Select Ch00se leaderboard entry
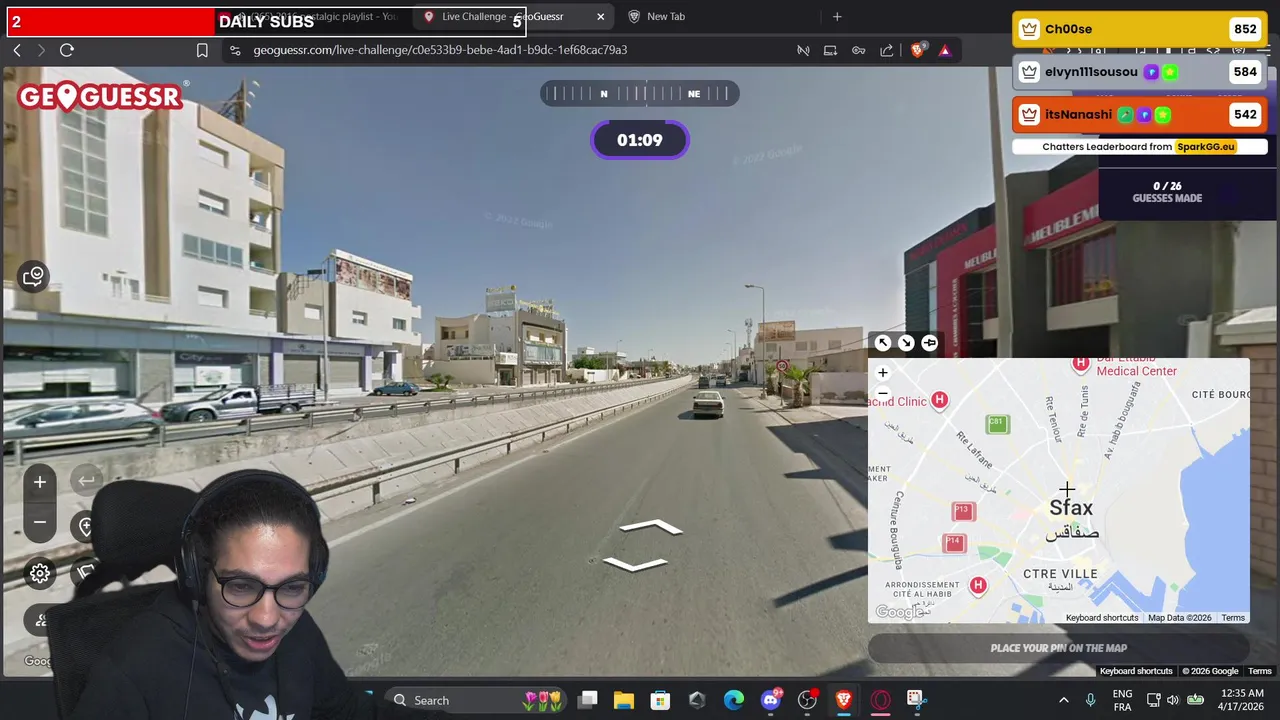 (1140, 29)
